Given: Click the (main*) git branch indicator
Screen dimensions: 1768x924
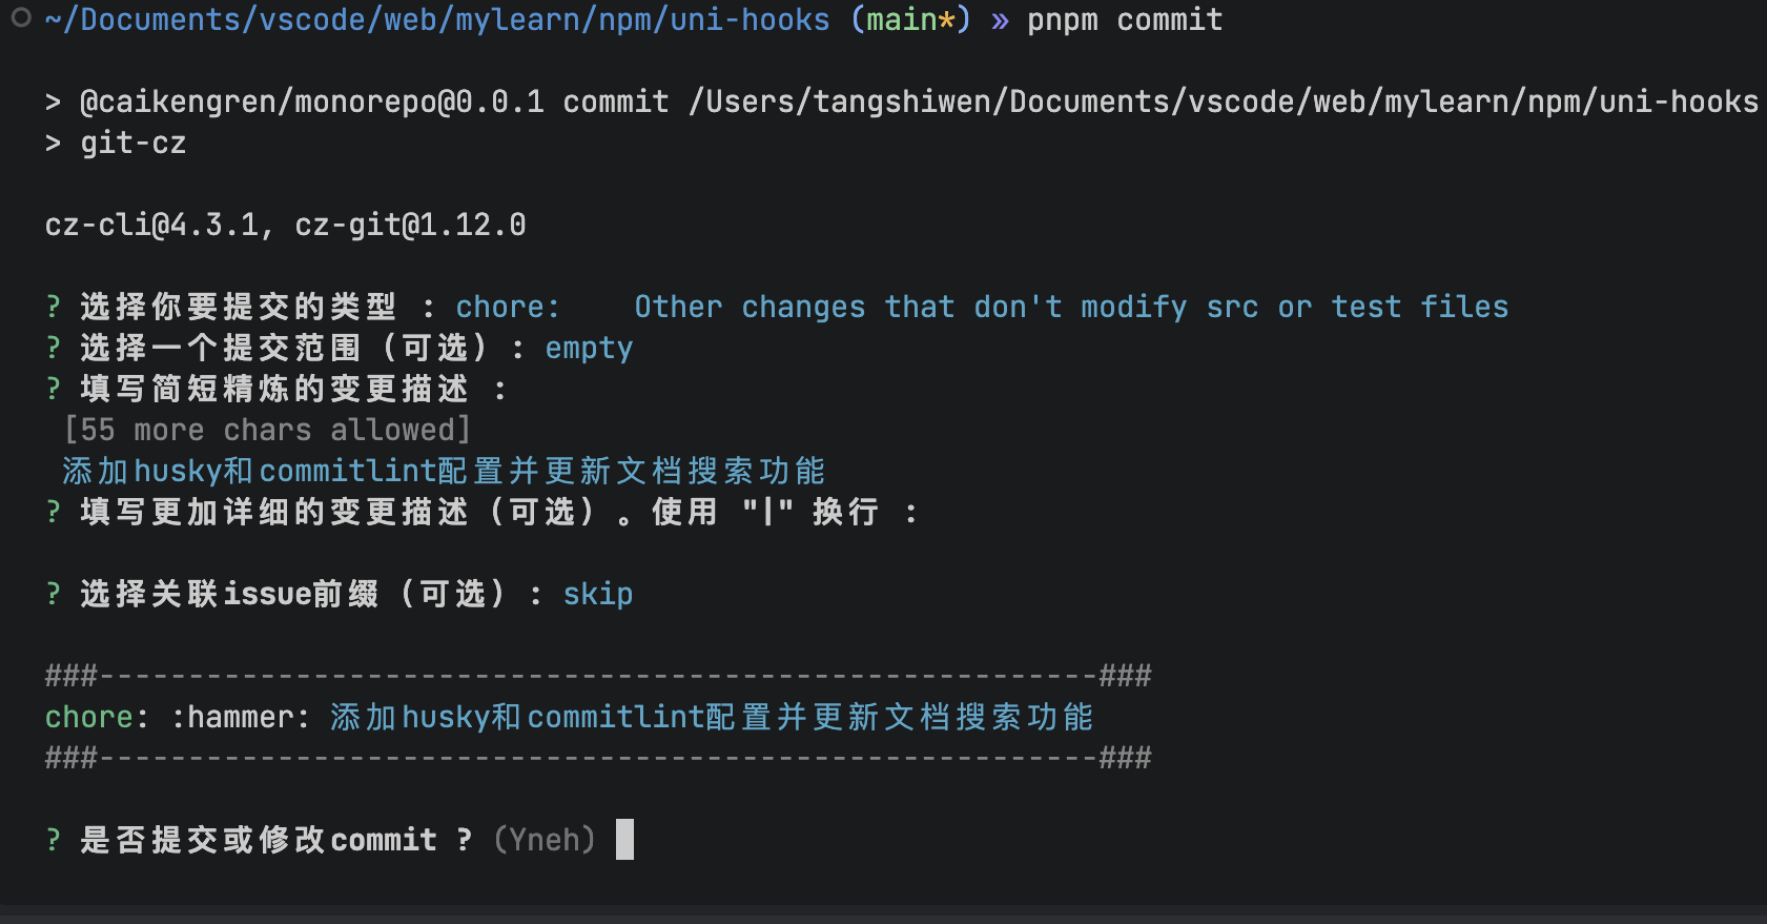Looking at the screenshot, I should [910, 20].
